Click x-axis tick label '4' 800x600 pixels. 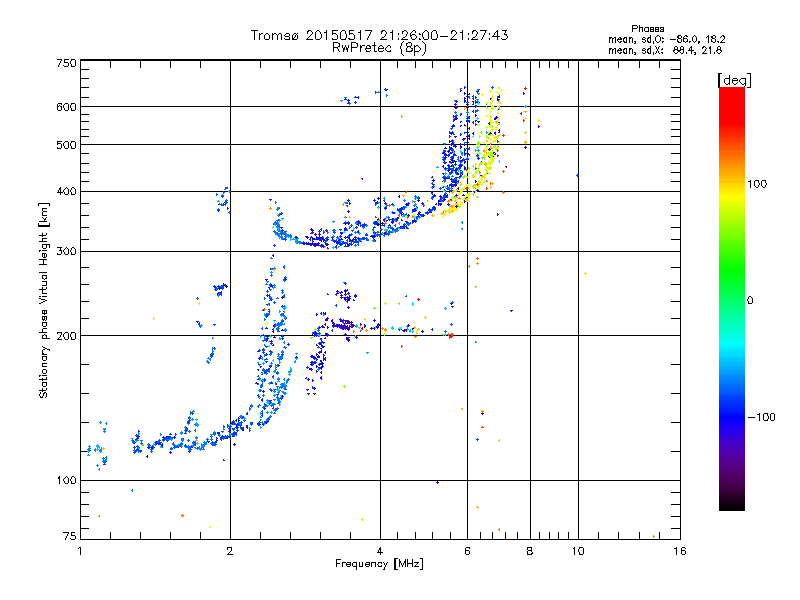[380, 551]
